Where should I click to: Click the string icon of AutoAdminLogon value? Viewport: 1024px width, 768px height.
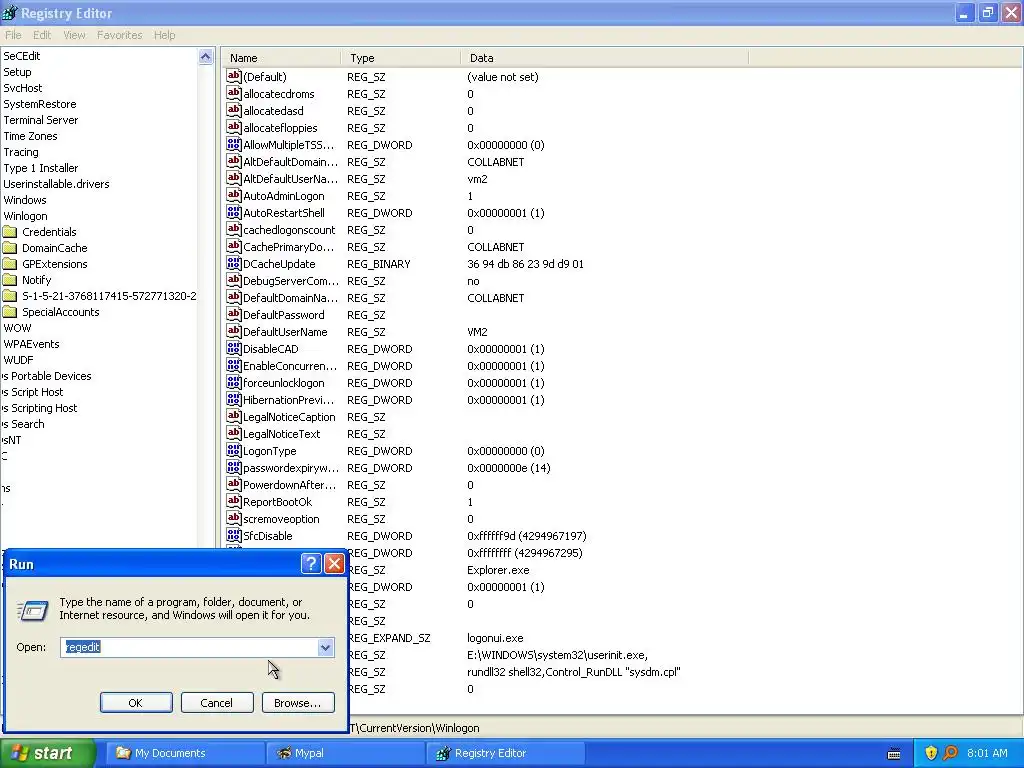(234, 195)
